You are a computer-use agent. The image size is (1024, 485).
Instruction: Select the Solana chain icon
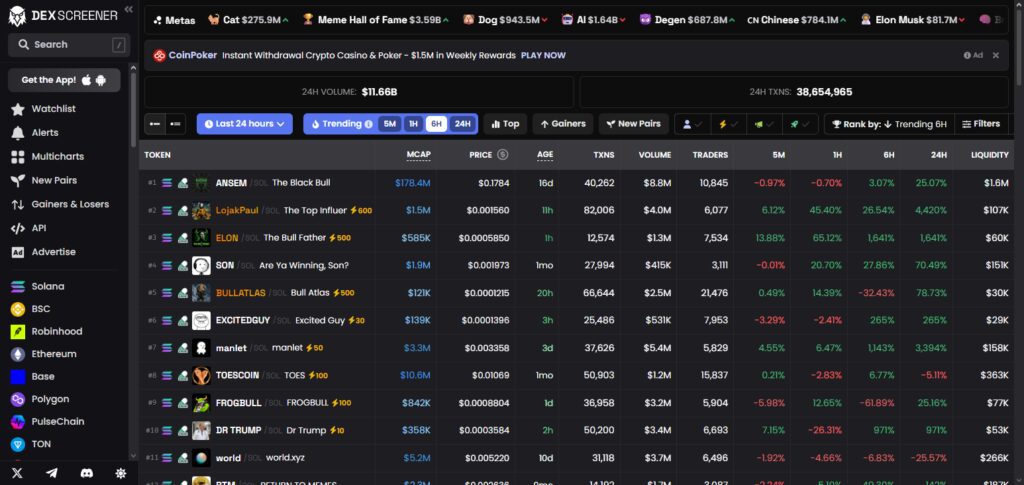18,287
